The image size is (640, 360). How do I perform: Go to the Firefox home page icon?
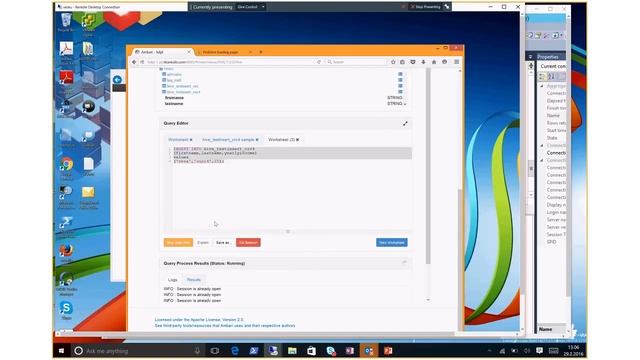tap(434, 62)
